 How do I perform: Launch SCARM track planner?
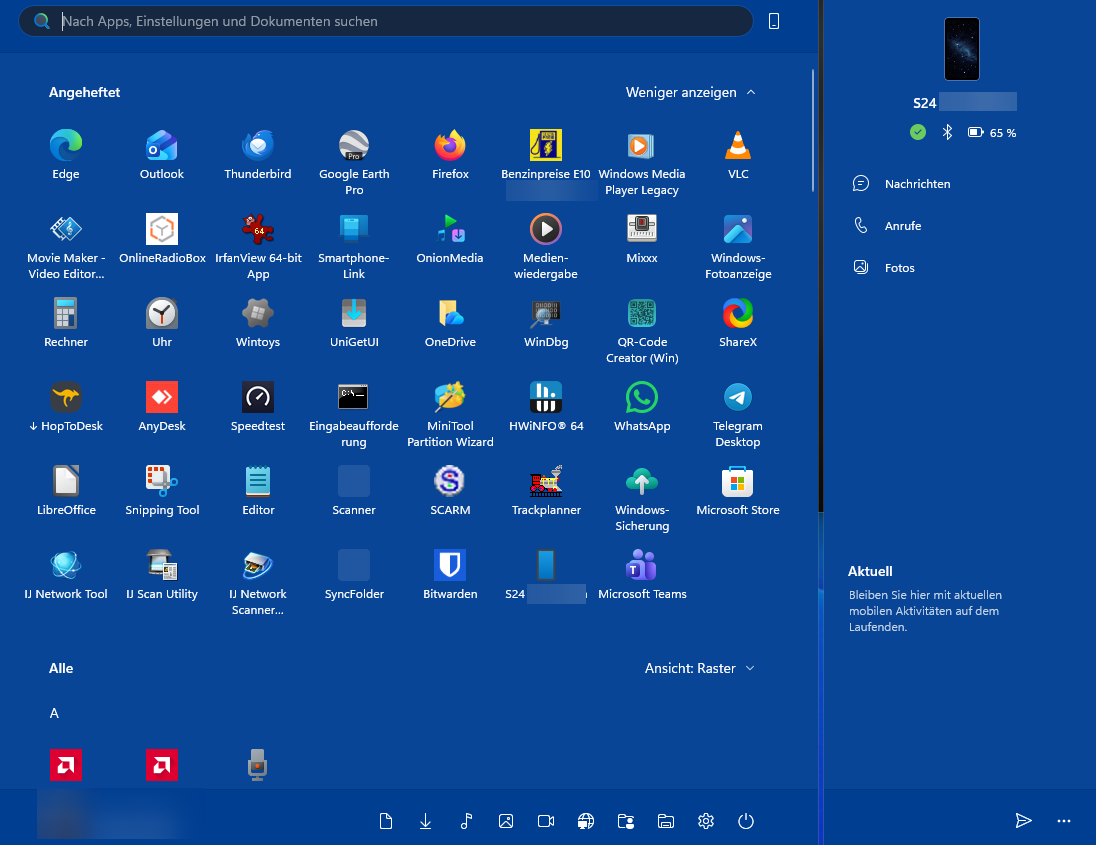coord(450,491)
